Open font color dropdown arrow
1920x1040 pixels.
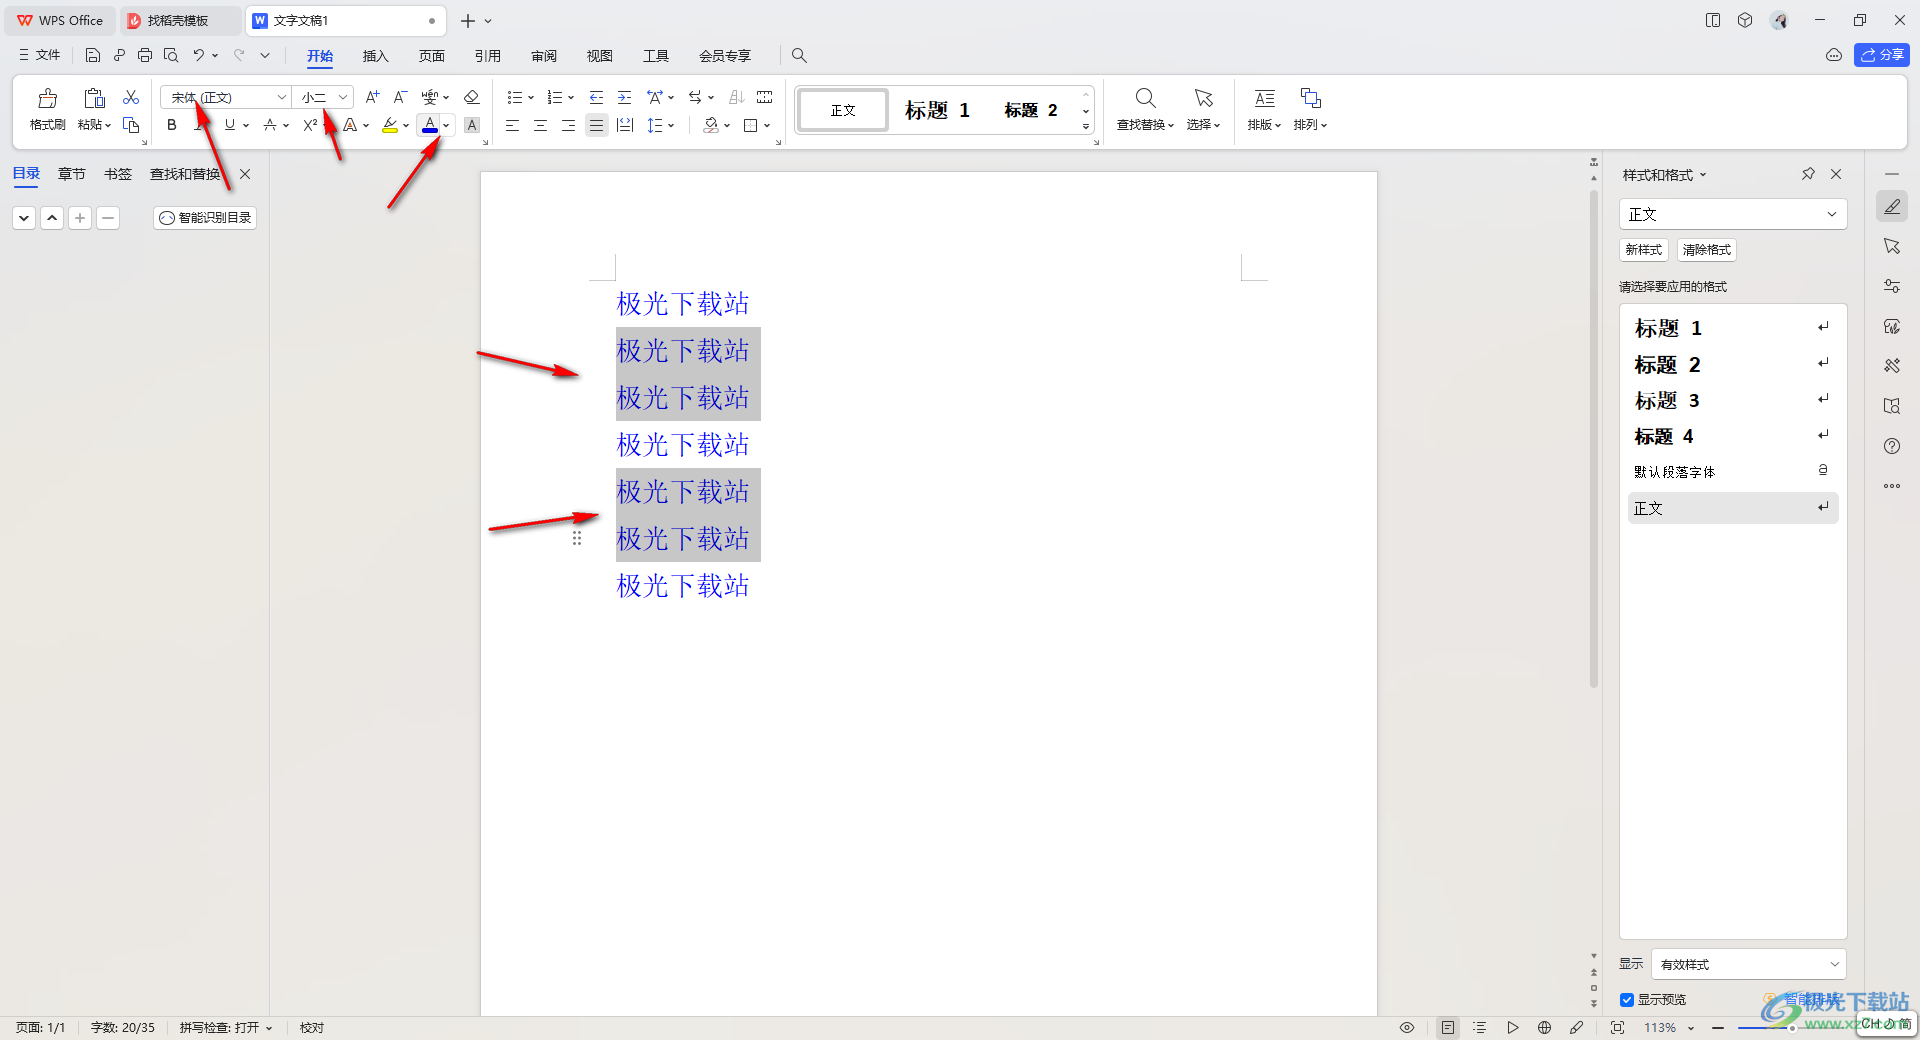coord(446,125)
